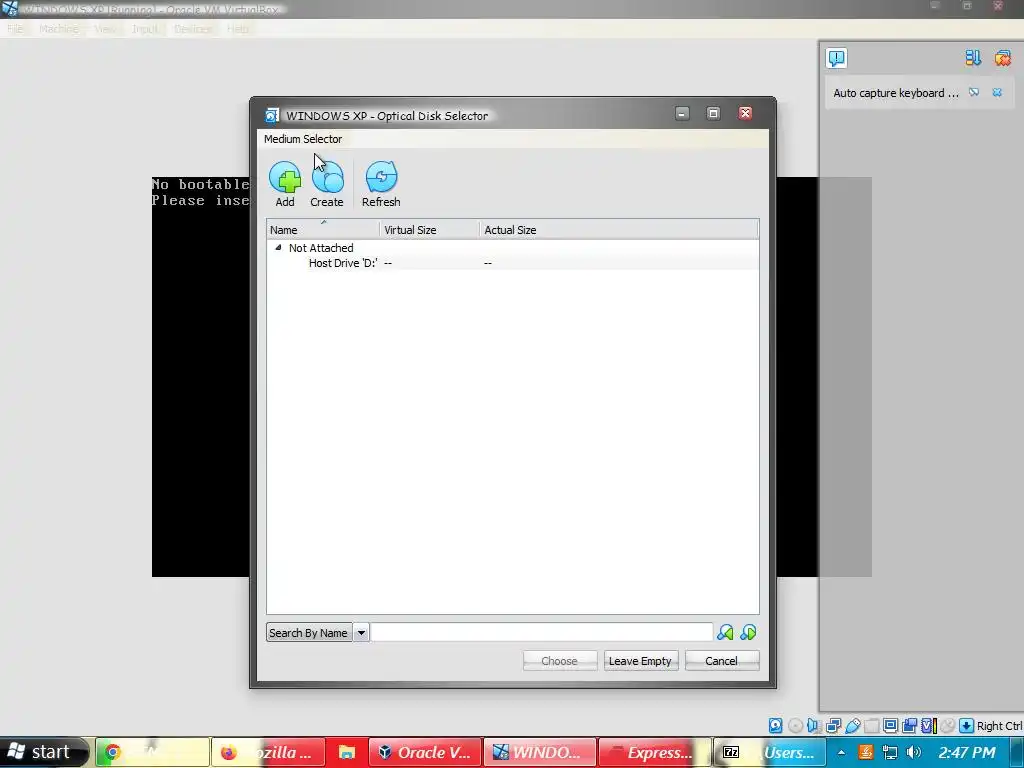Show hidden system tray icons arrow
This screenshot has height=768, width=1024.
click(x=841, y=752)
